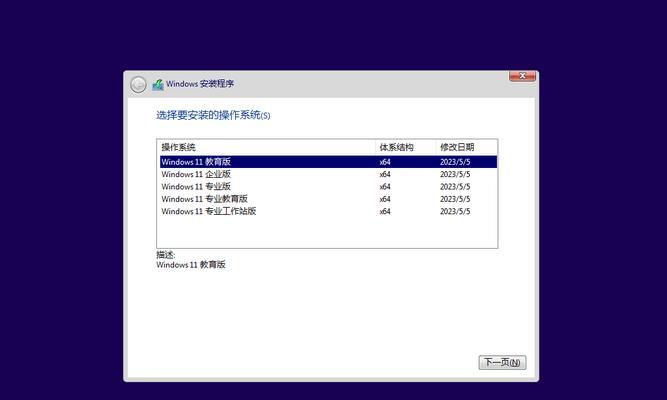
Task: Click the 操作系统 column header
Action: tap(266, 147)
